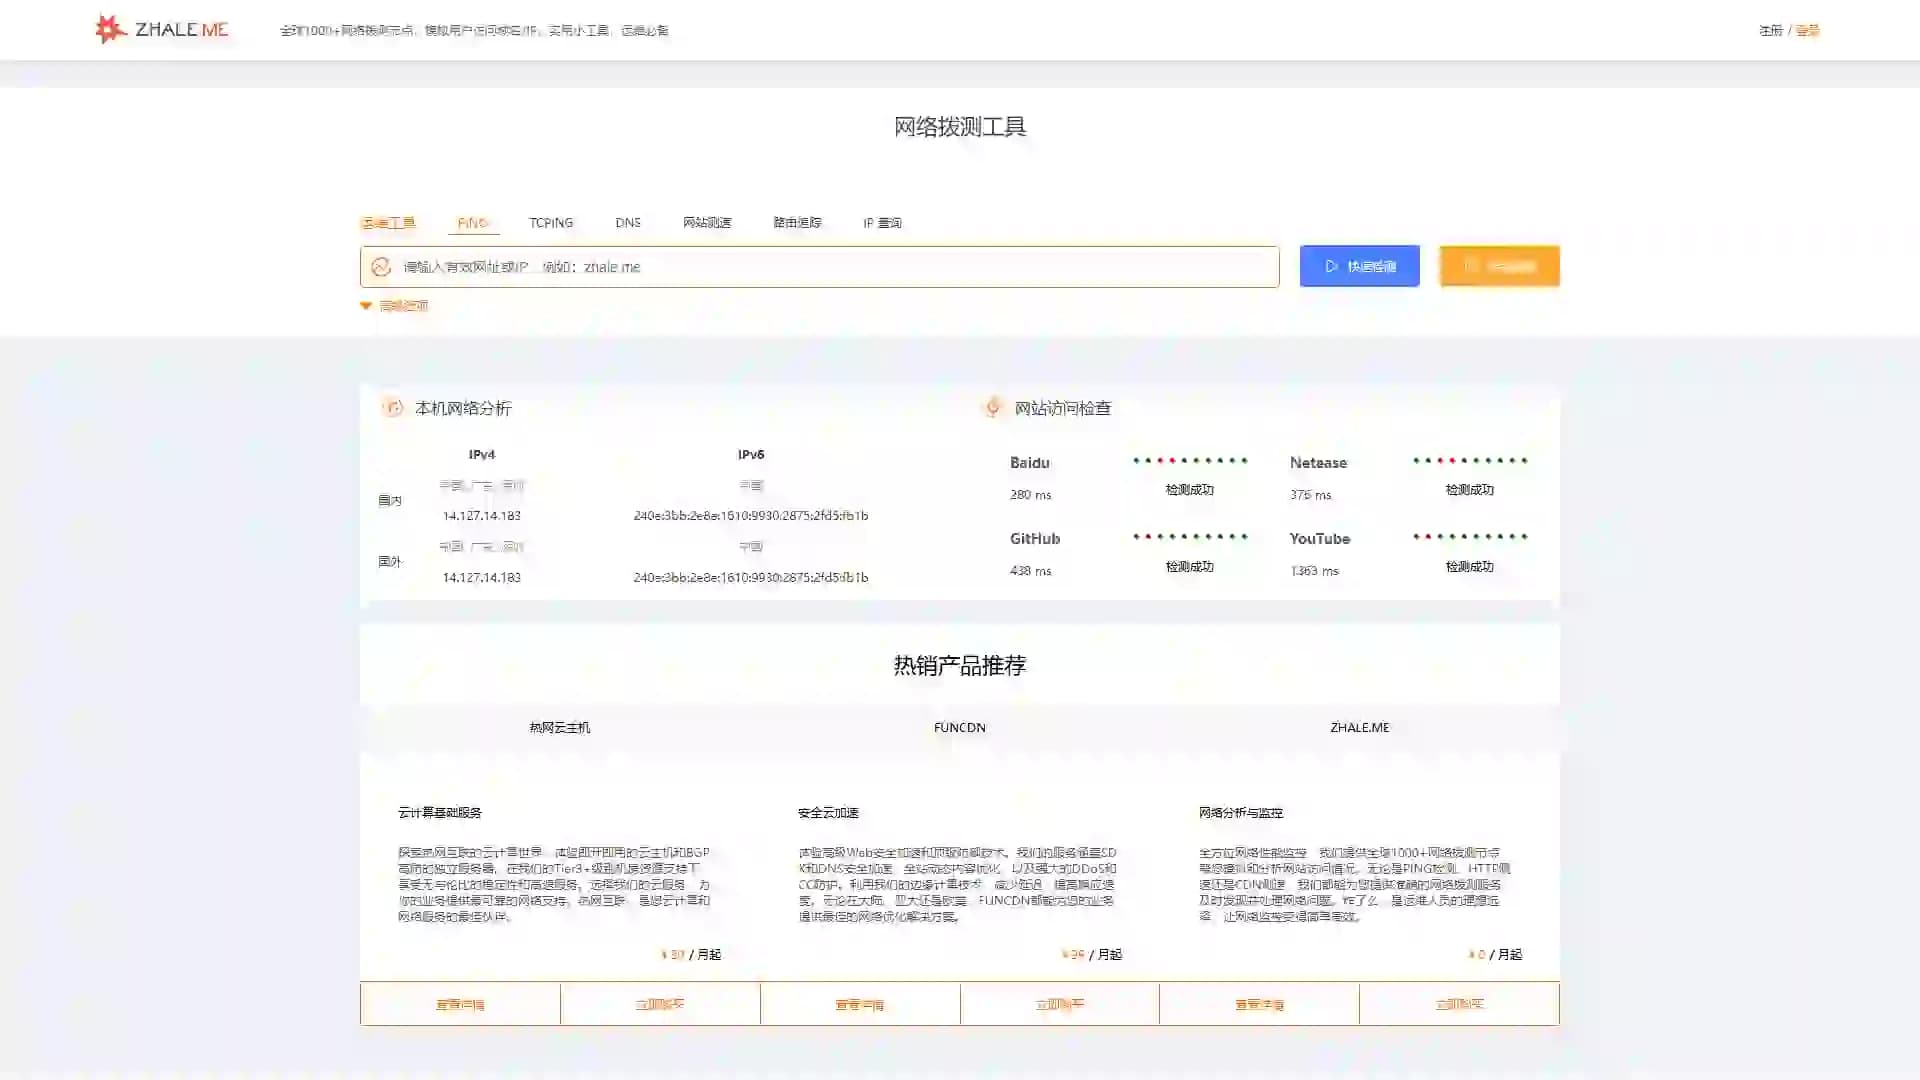This screenshot has width=1920, height=1080.
Task: Open the 路由追踪 tab
Action: [797, 223]
